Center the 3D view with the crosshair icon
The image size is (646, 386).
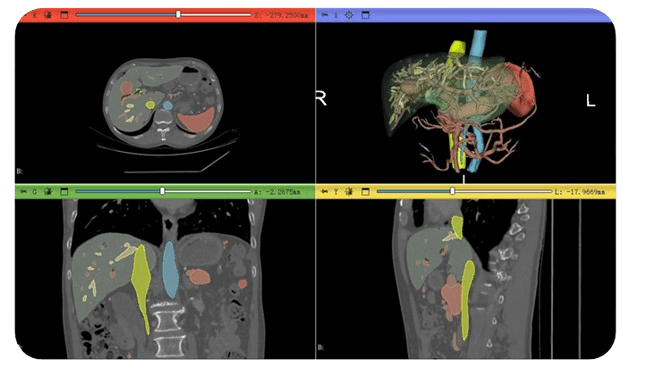coord(349,15)
